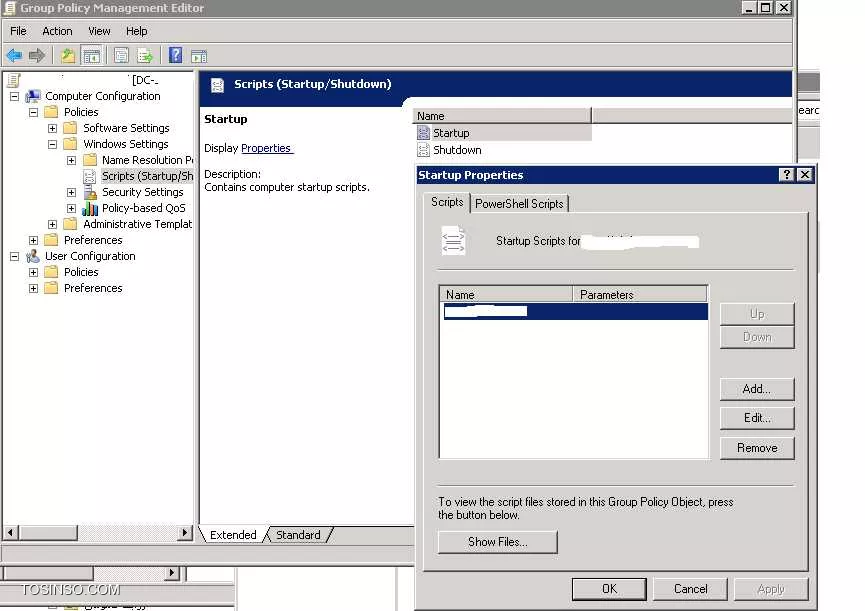Collapse the User Configuration node
This screenshot has height=611, width=865.
coord(15,256)
